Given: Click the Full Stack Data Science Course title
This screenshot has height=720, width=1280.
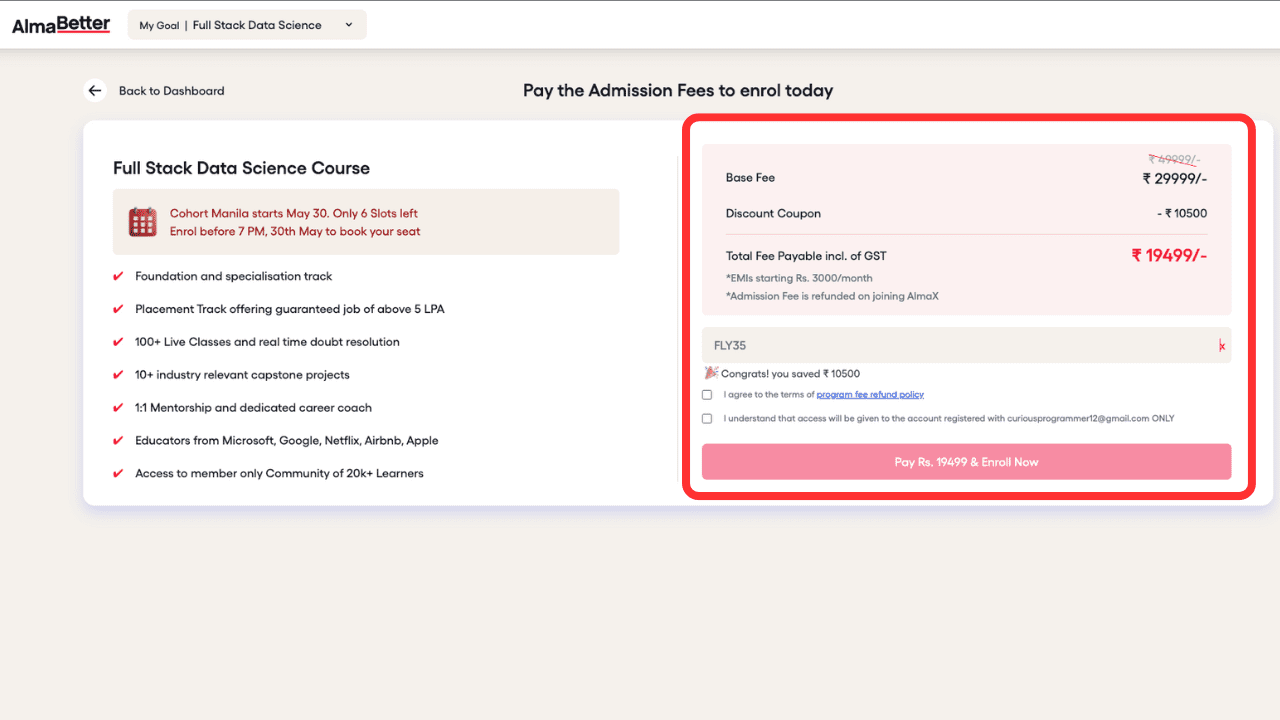Looking at the screenshot, I should click(242, 169).
